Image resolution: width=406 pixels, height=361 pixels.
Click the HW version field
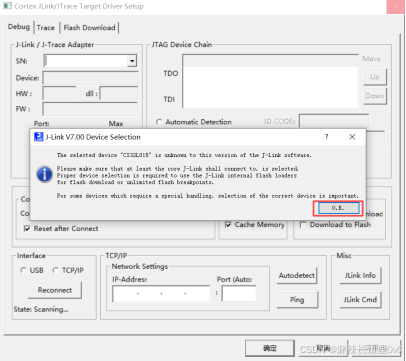[x=59, y=93]
